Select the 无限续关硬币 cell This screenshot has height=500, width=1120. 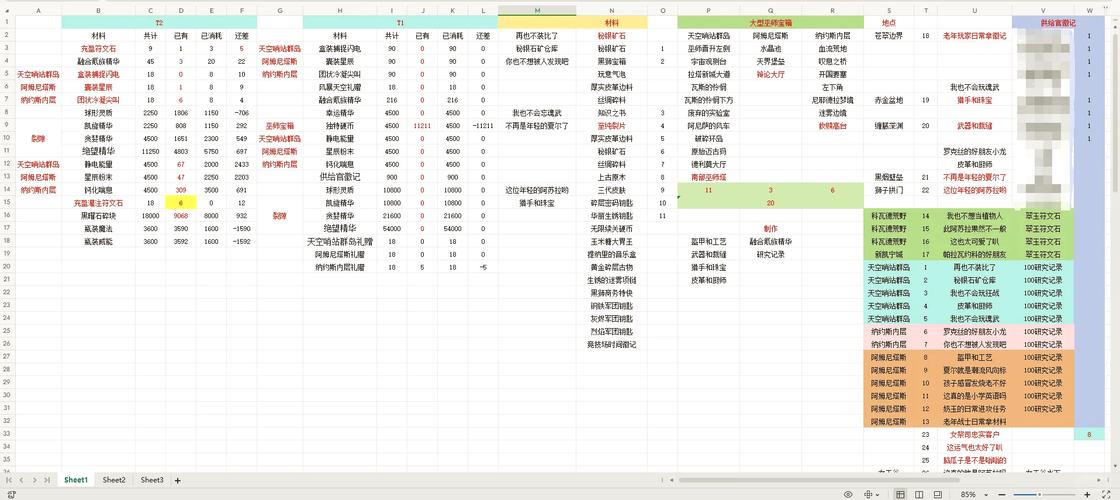tap(612, 229)
